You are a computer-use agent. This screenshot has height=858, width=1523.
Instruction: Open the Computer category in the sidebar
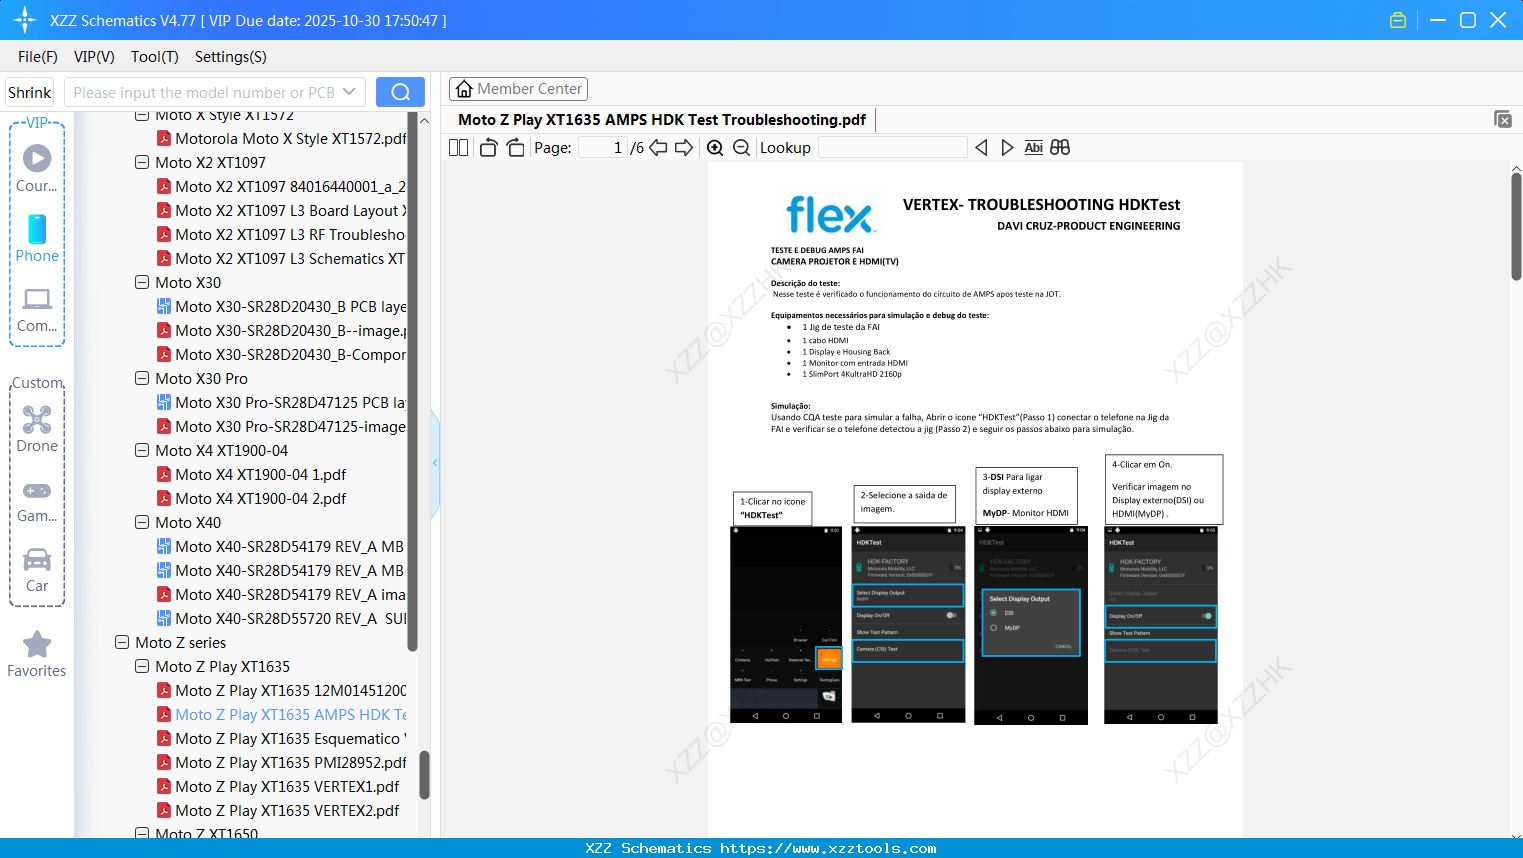point(37,309)
